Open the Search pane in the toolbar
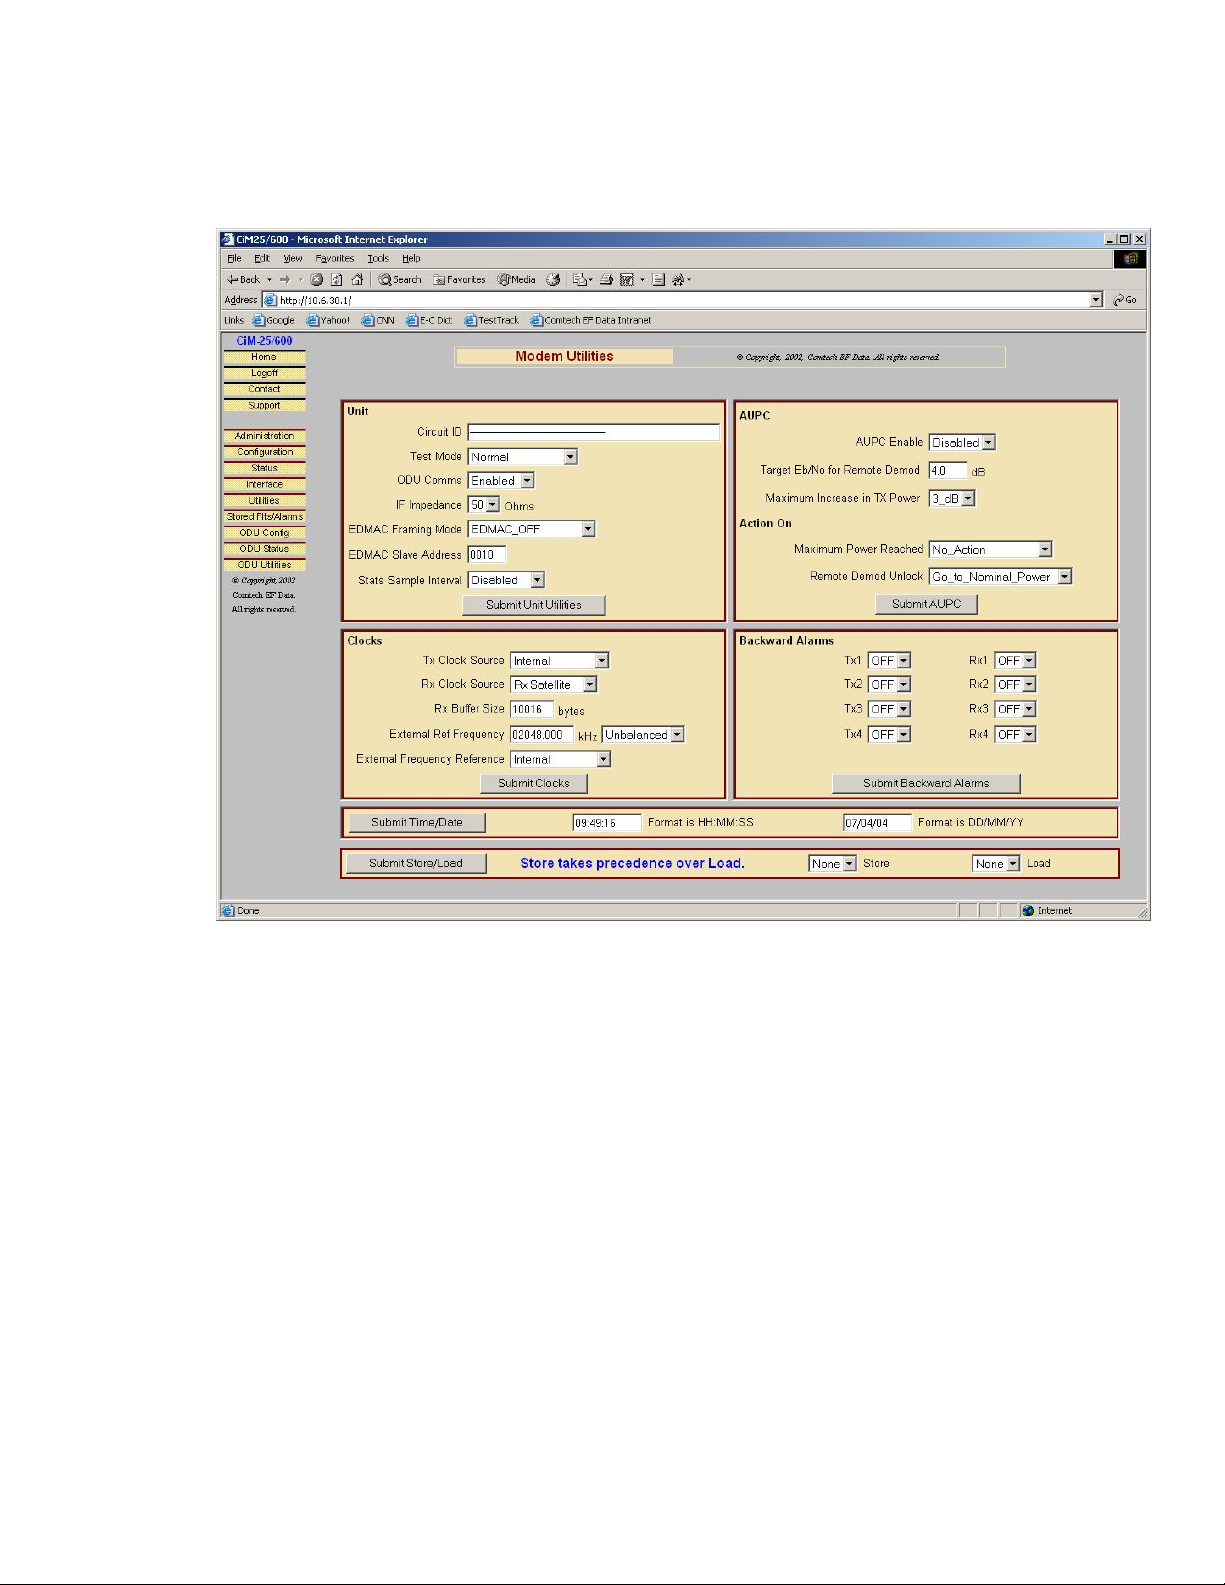This screenshot has width=1225, height=1585. coord(400,280)
